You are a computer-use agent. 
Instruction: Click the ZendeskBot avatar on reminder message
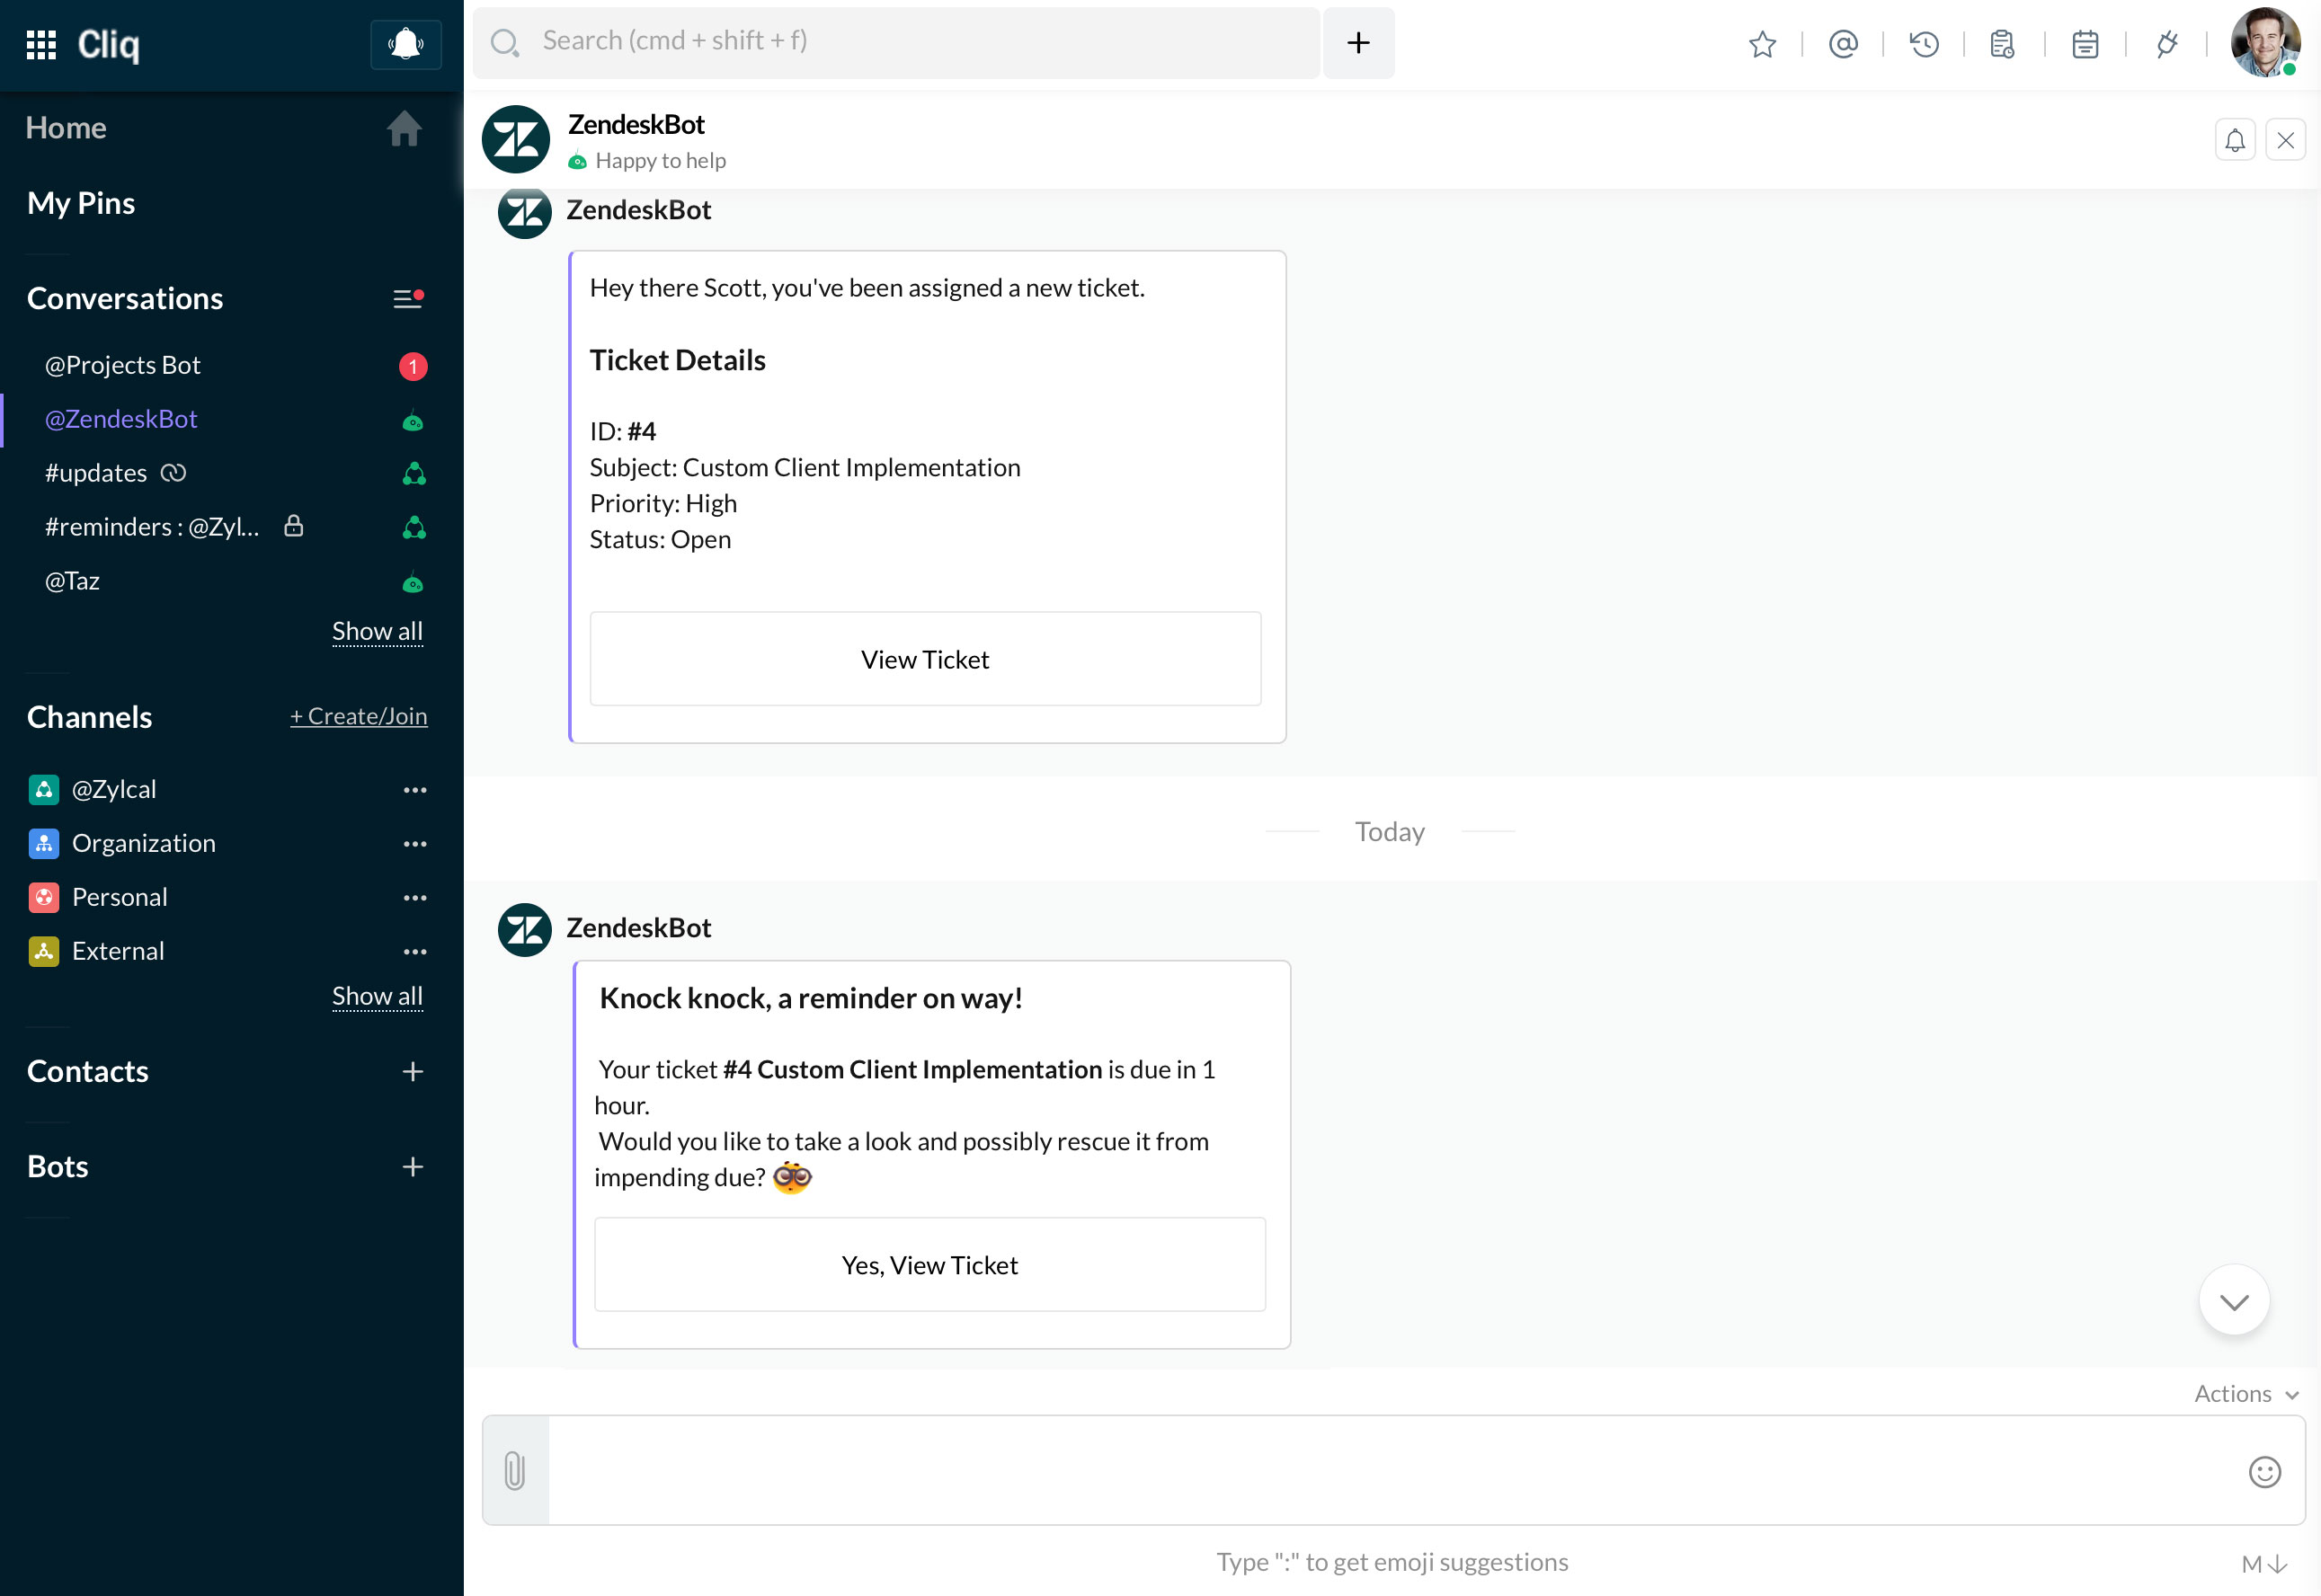tap(525, 930)
